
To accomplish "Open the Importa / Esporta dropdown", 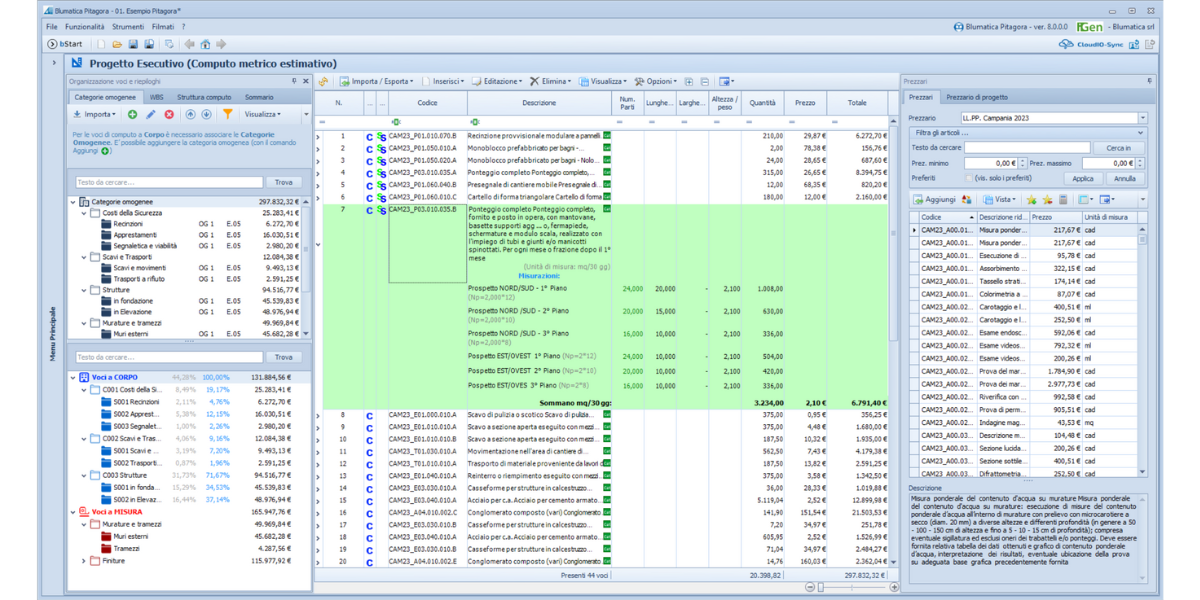I will (378, 81).
